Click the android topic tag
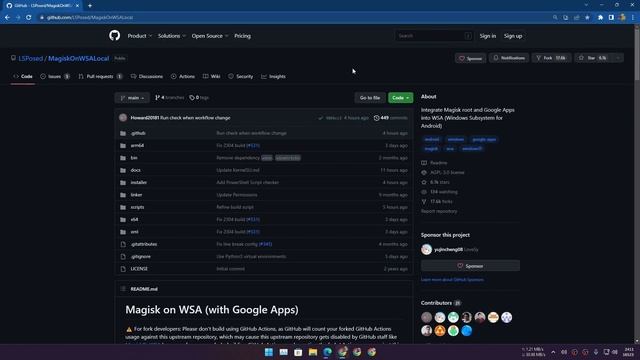 (431, 140)
